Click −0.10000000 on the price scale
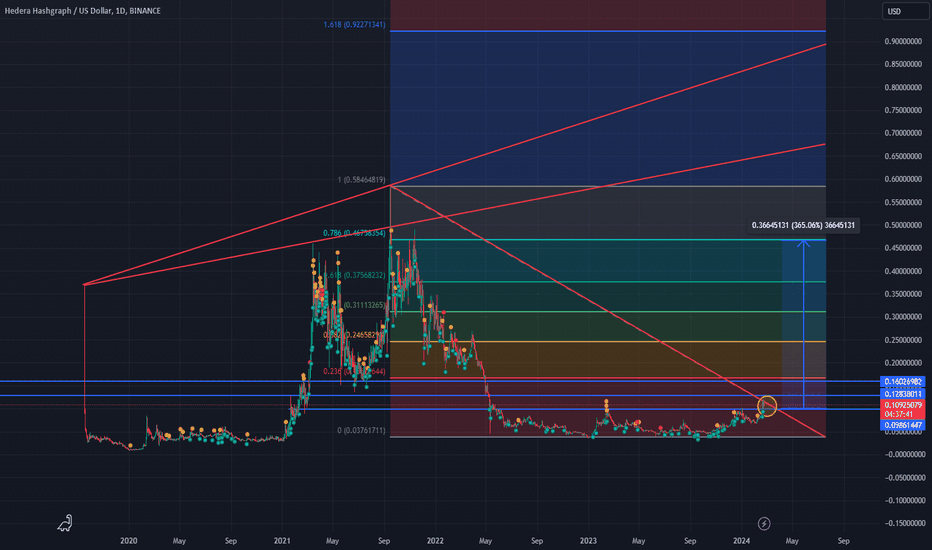This screenshot has height=550, width=932. [x=903, y=501]
